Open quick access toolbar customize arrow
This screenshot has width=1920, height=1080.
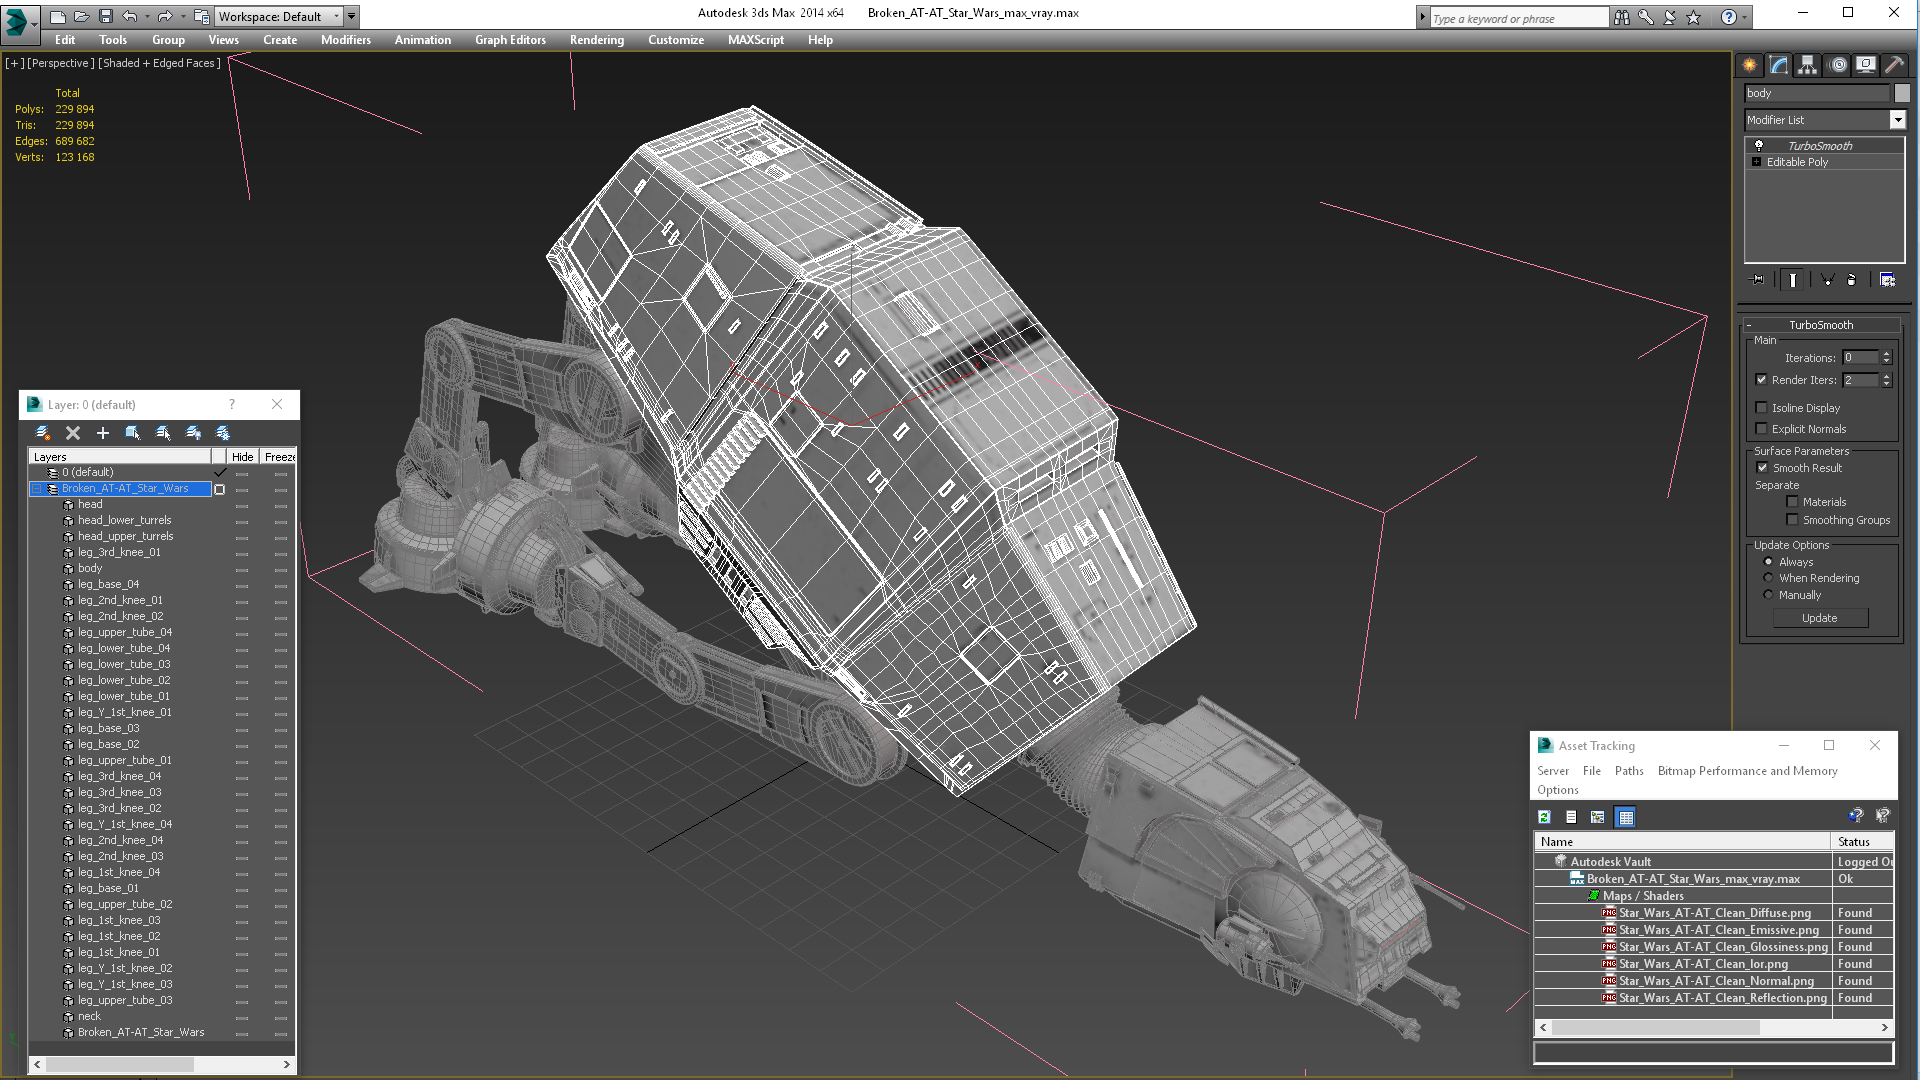click(351, 16)
